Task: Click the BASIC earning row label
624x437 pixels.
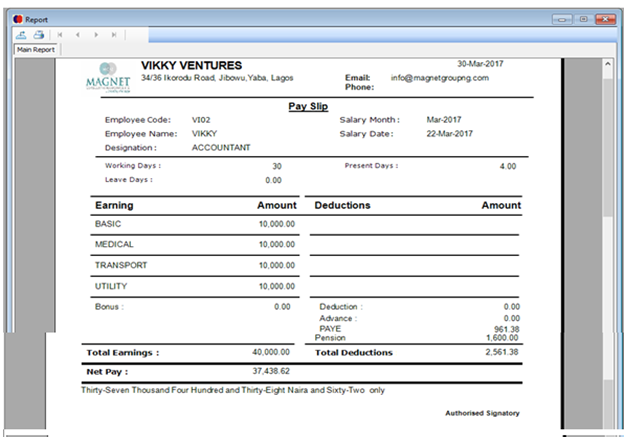Action: click(108, 224)
